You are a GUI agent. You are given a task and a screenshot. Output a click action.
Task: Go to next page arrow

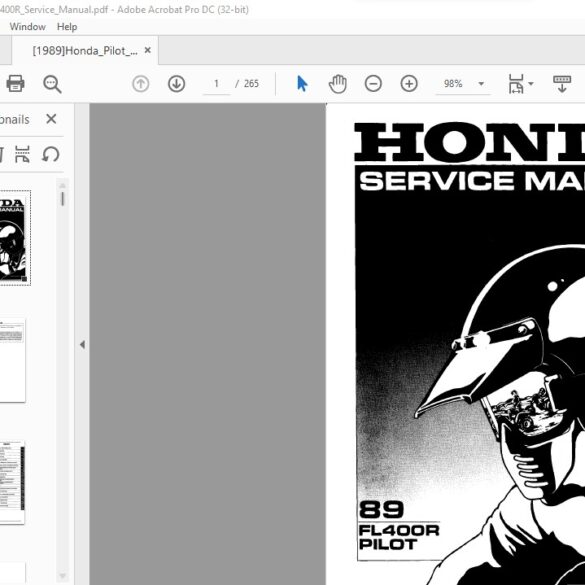click(x=176, y=84)
